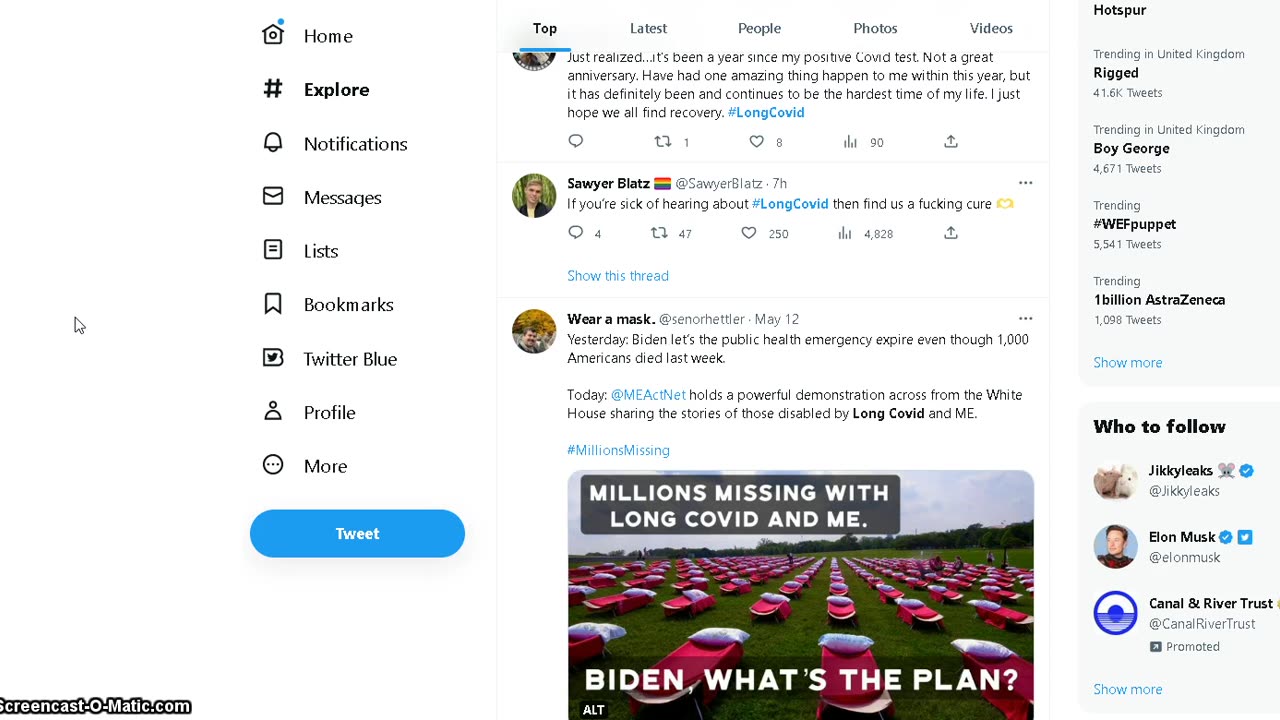This screenshot has width=1280, height=720.
Task: Click the Home icon in the sidebar
Action: (x=273, y=35)
